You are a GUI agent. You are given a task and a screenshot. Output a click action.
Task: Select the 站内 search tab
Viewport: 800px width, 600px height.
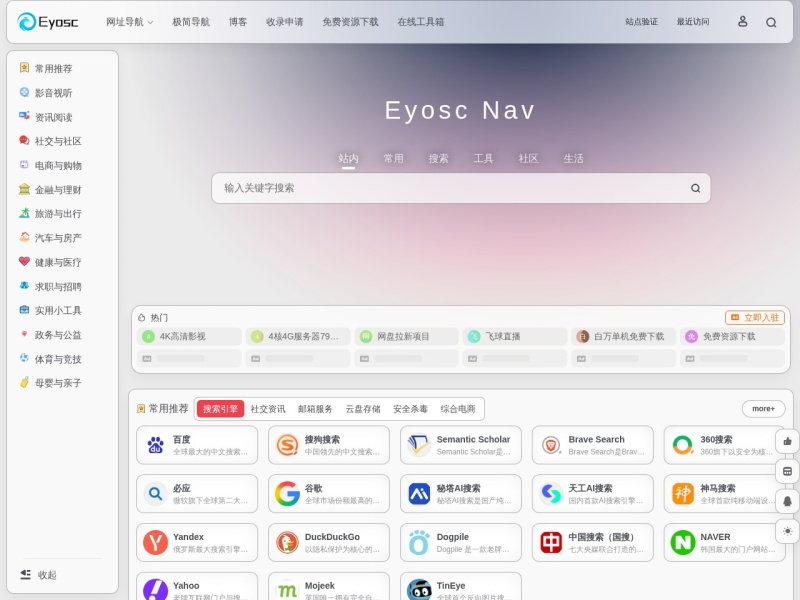[x=348, y=159]
